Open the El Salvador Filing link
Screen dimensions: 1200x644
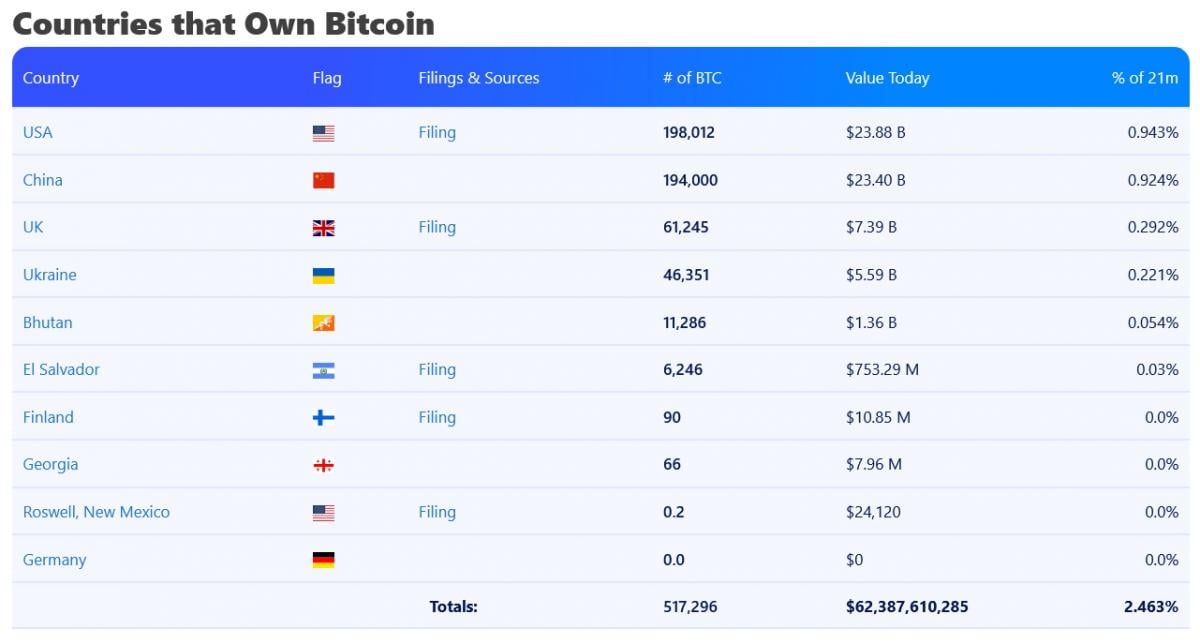point(437,369)
